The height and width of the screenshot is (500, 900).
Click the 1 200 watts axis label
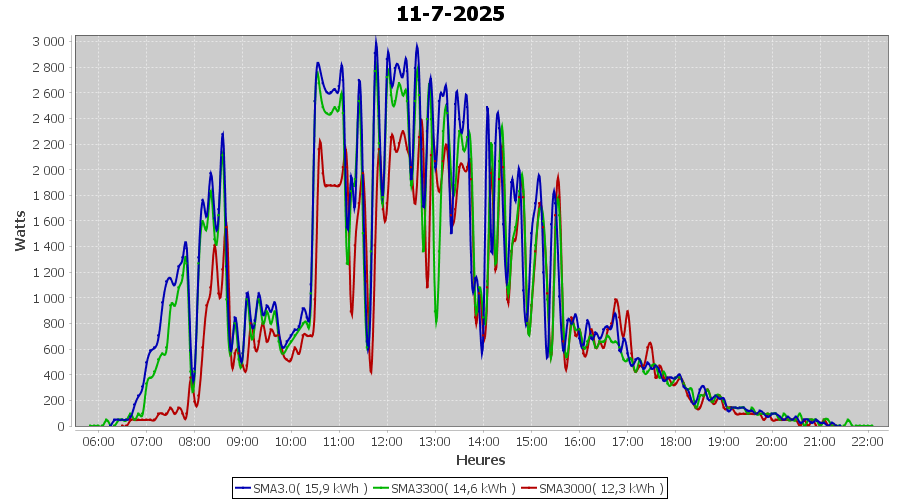(x=48, y=273)
